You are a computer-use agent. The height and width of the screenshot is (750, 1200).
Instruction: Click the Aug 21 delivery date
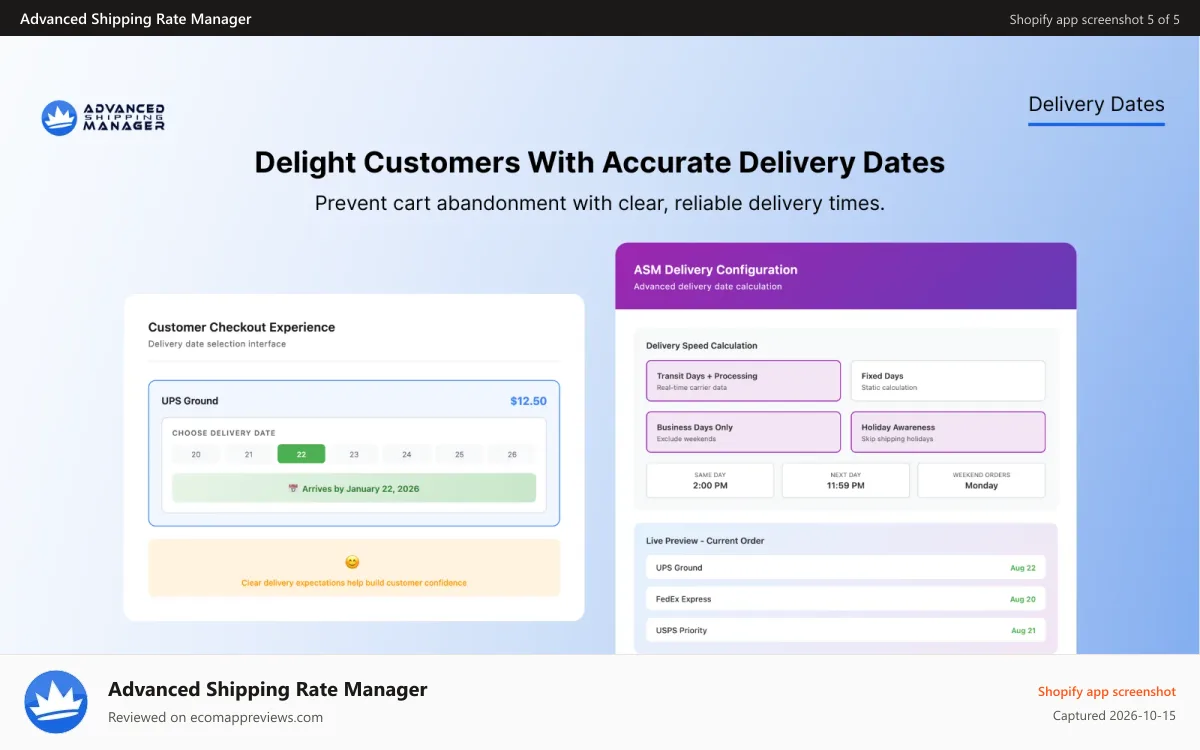click(1023, 630)
